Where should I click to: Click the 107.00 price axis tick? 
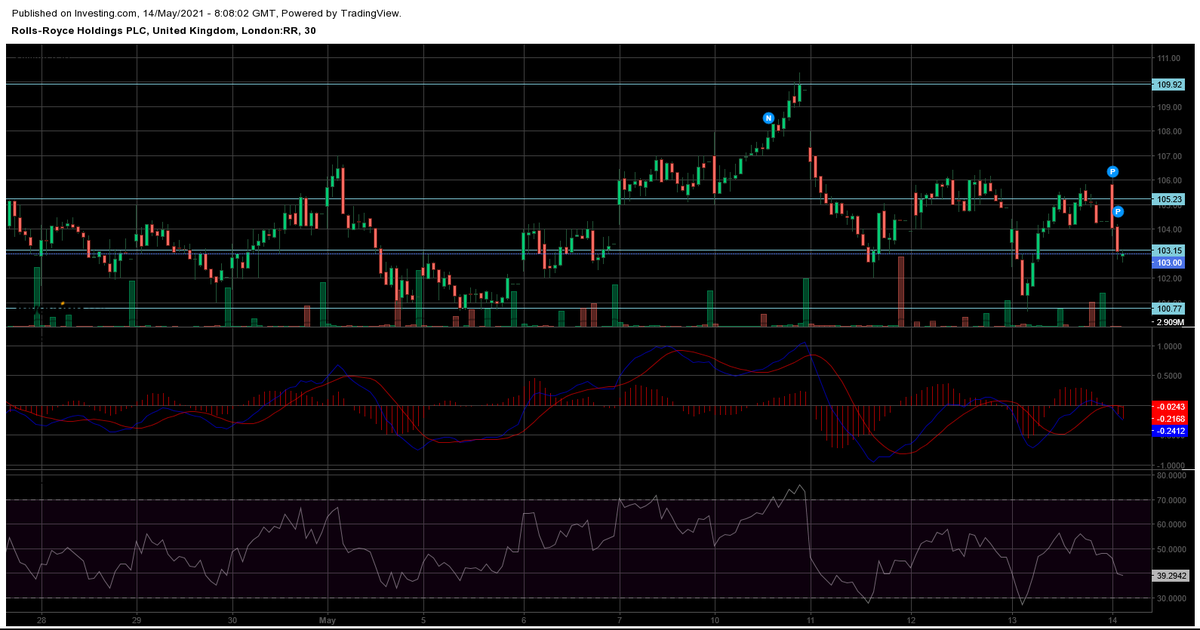(1170, 157)
